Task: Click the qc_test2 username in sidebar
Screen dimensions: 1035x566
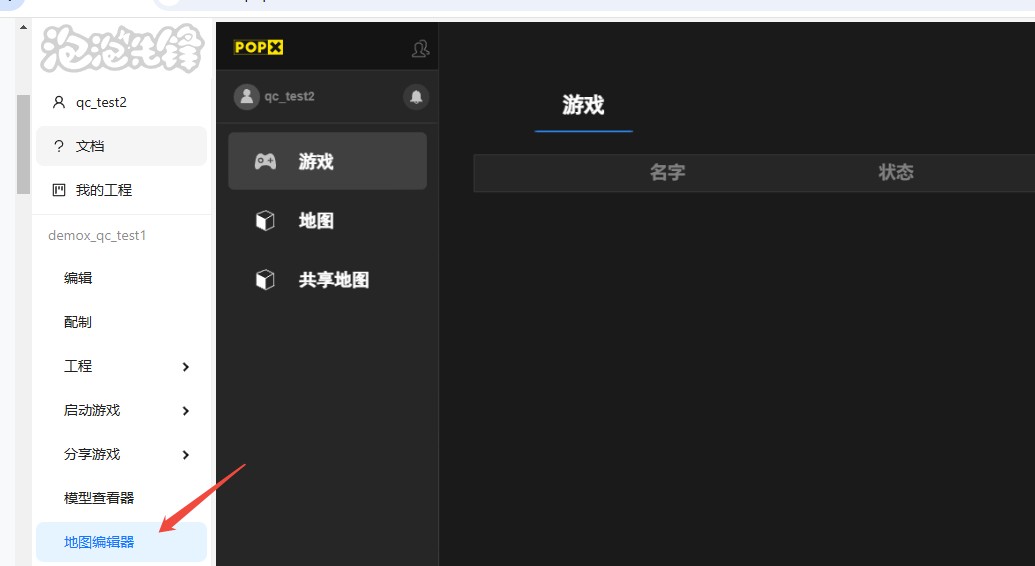Action: [x=101, y=102]
